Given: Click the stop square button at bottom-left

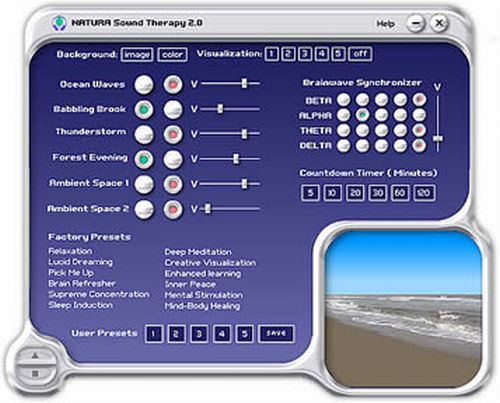Looking at the screenshot, I should coord(35,374).
